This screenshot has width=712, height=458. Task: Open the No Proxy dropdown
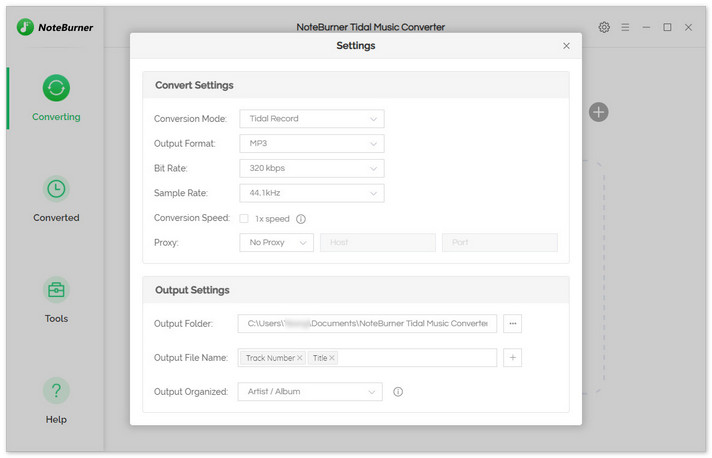pyautogui.click(x=277, y=242)
